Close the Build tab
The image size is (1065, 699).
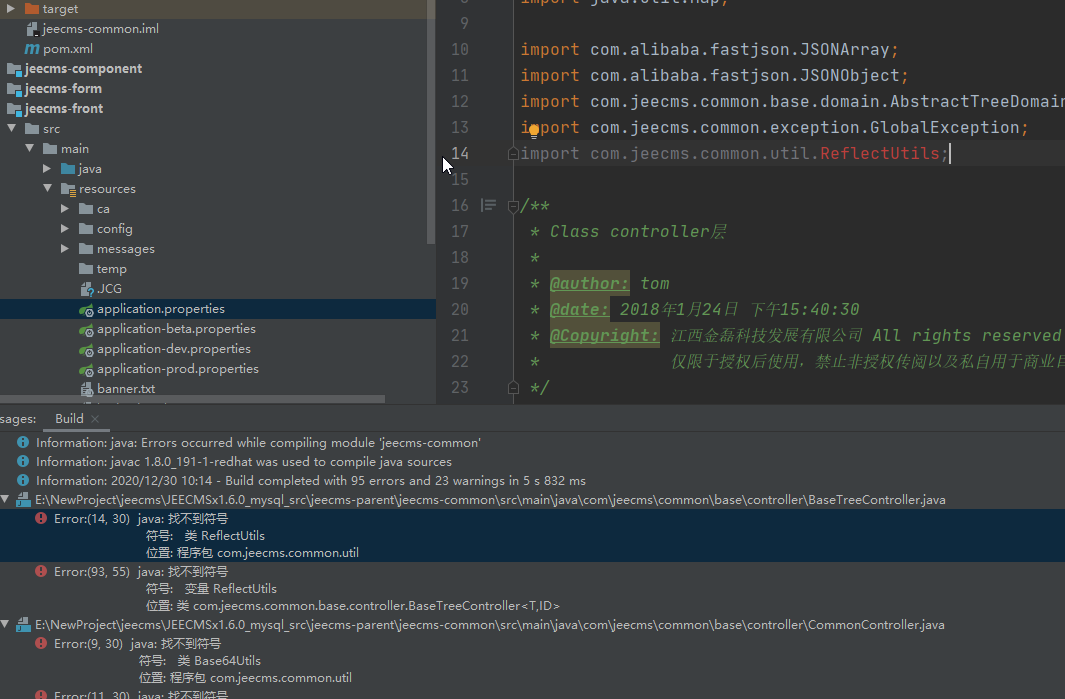point(96,419)
